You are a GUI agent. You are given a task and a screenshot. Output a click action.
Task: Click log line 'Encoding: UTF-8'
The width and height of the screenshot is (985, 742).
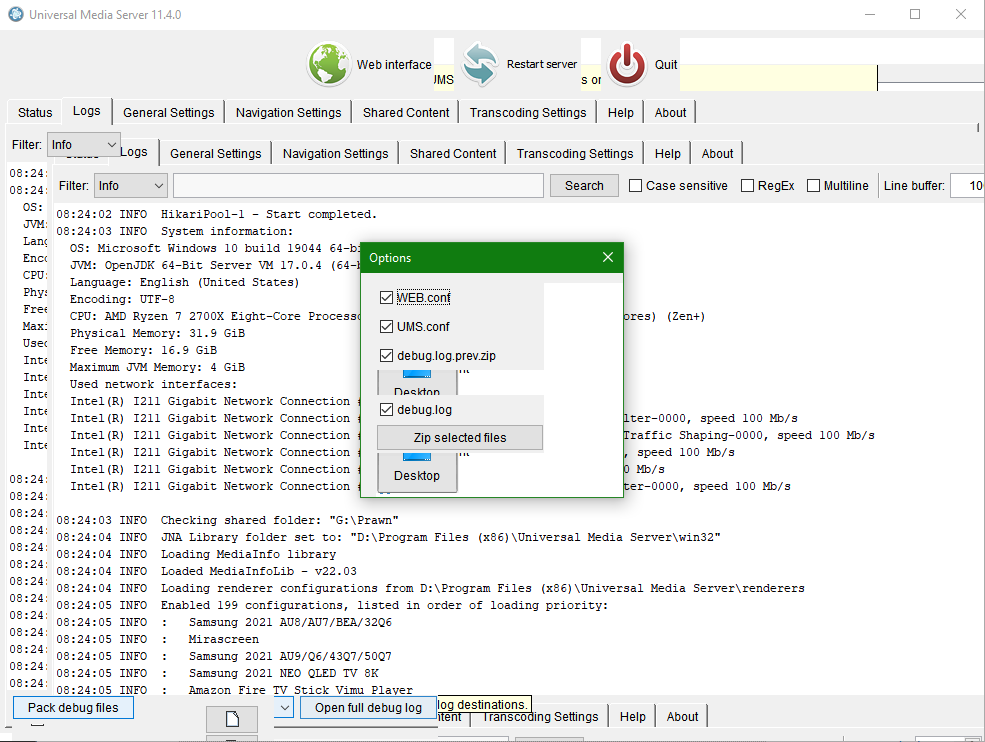(x=122, y=299)
